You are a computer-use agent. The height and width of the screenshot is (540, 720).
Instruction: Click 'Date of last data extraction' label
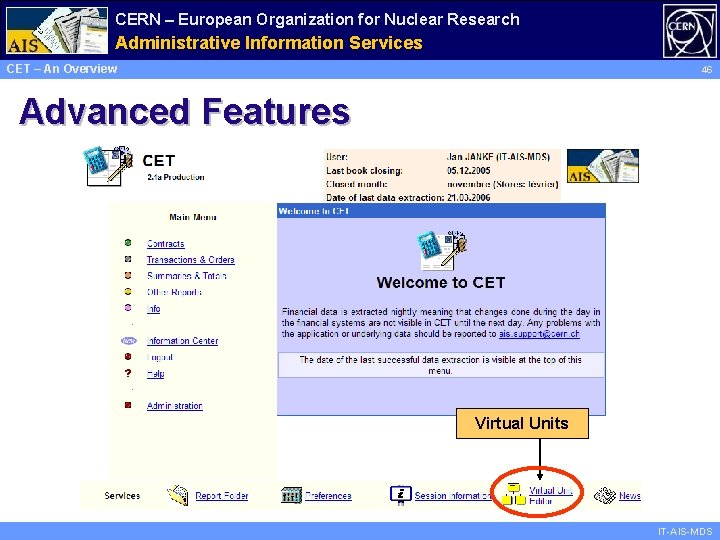click(385, 198)
